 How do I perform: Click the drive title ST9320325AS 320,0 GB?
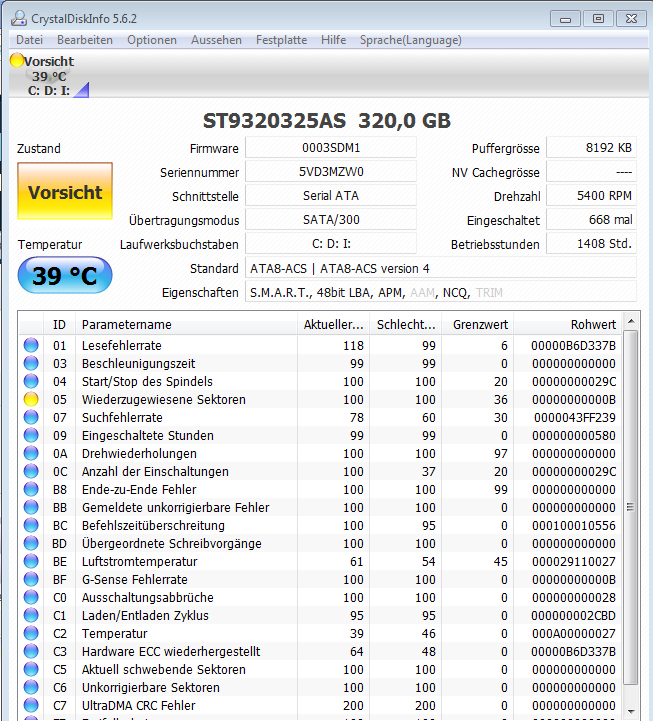[x=326, y=120]
